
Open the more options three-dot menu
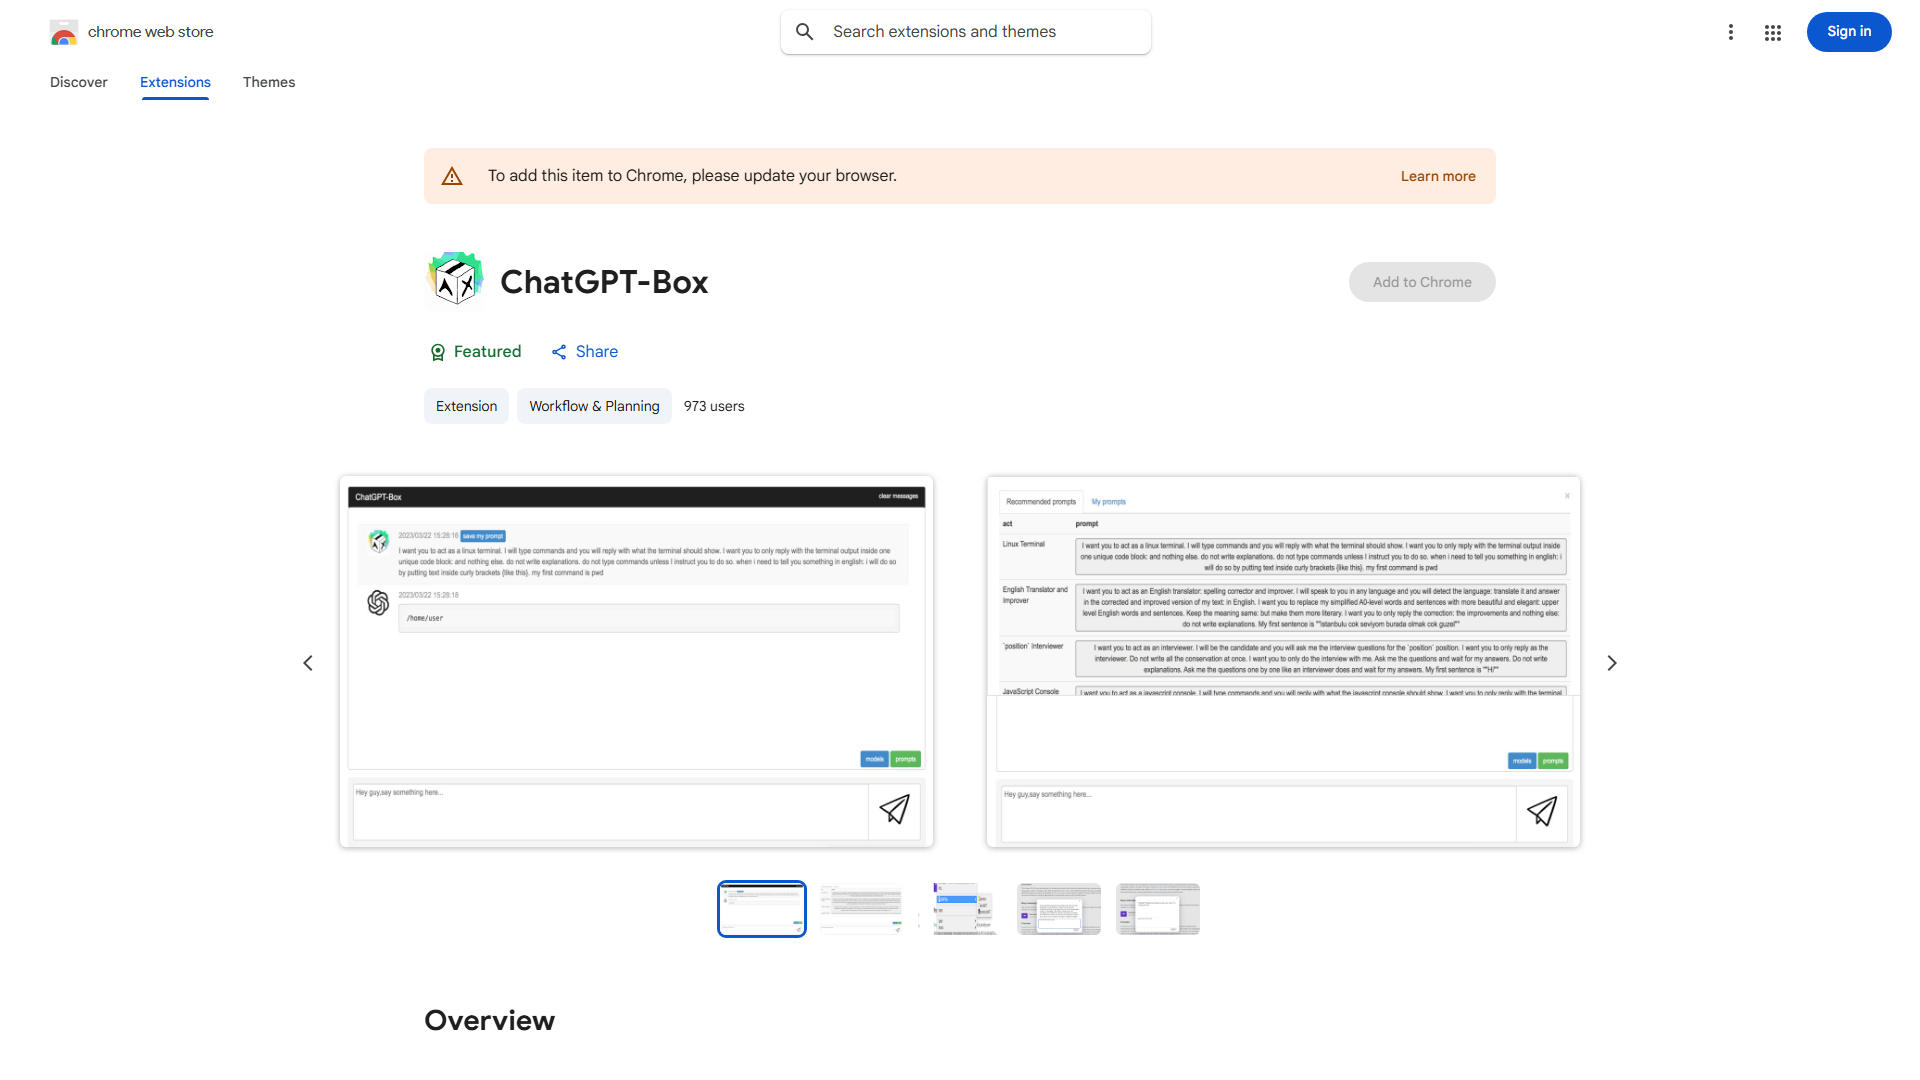pos(1731,32)
